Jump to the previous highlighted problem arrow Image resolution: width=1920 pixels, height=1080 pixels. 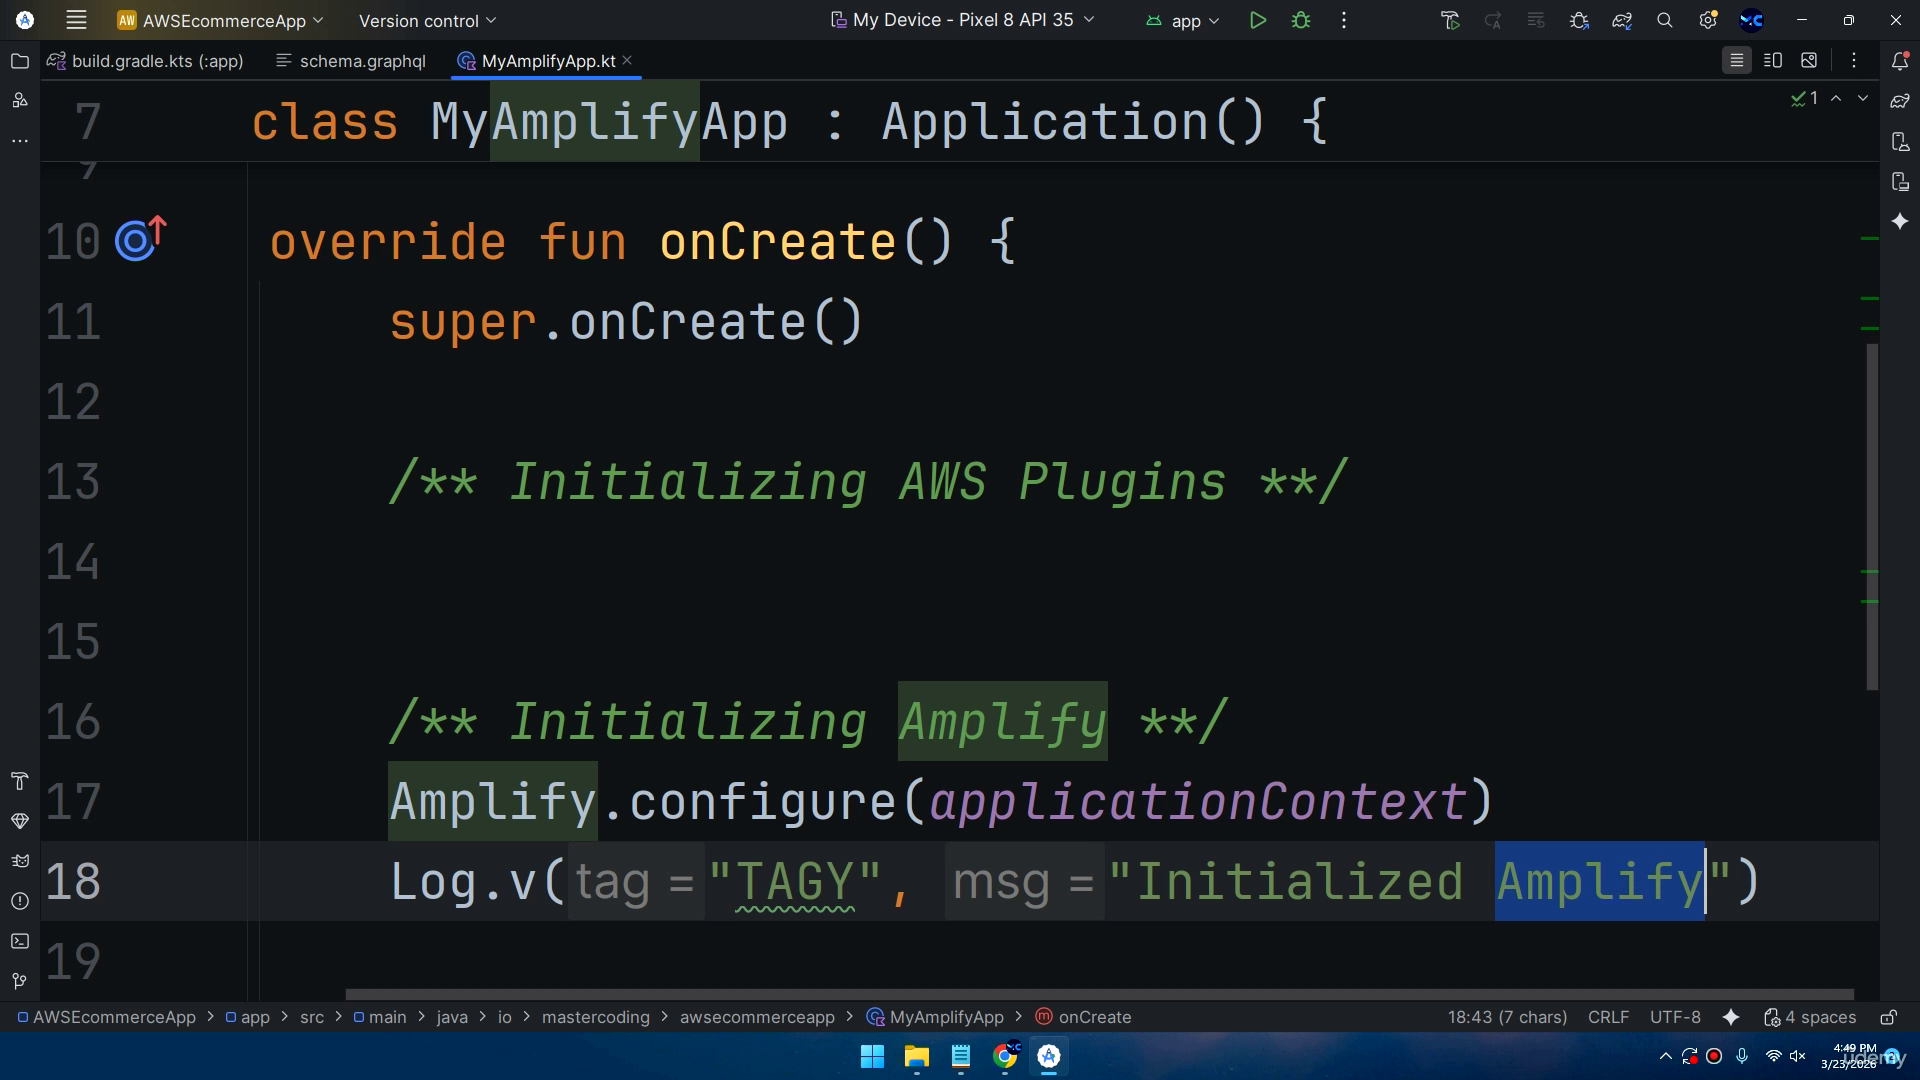coord(1836,98)
